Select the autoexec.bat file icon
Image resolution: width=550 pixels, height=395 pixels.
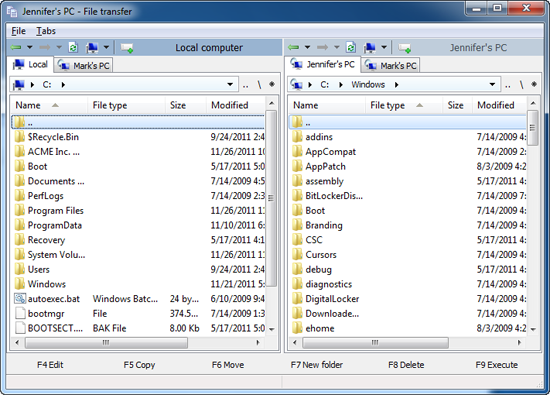pos(20,299)
